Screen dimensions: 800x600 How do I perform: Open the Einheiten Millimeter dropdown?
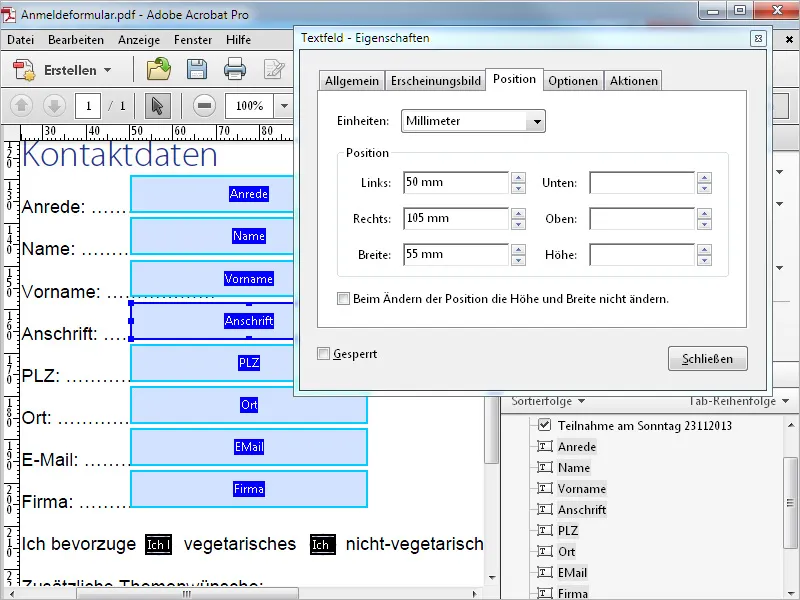click(537, 121)
